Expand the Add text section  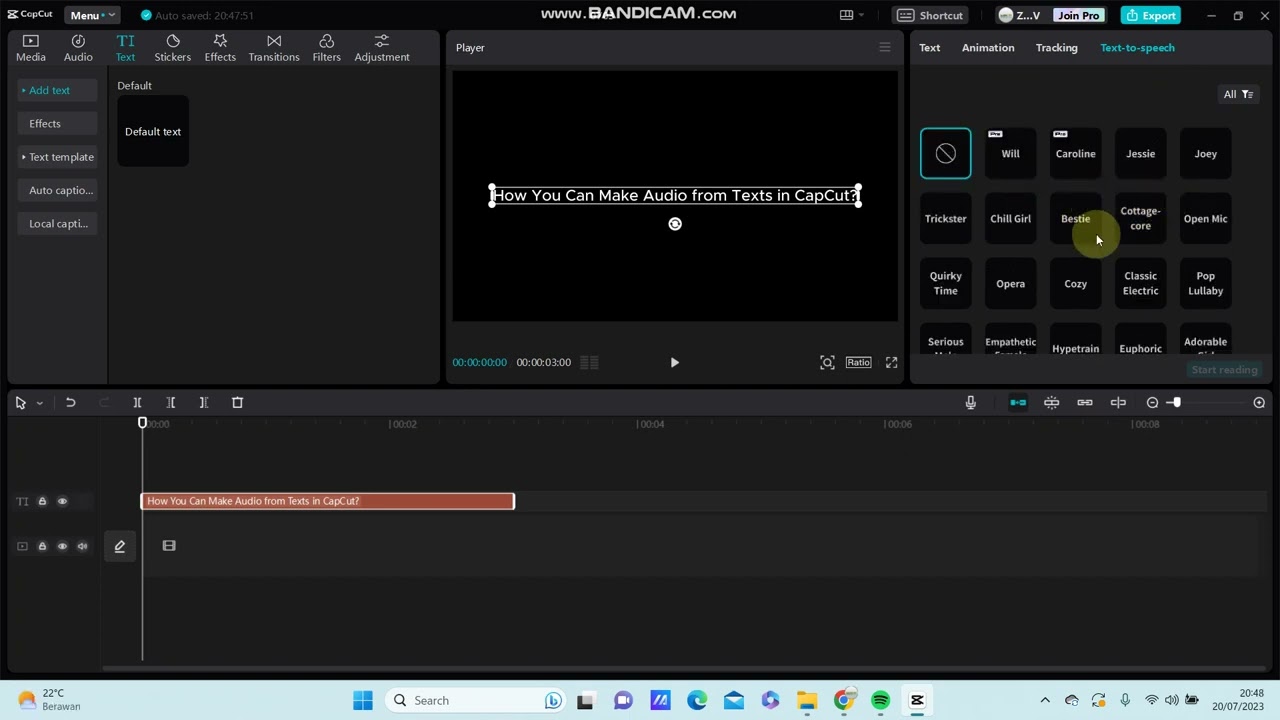(57, 90)
